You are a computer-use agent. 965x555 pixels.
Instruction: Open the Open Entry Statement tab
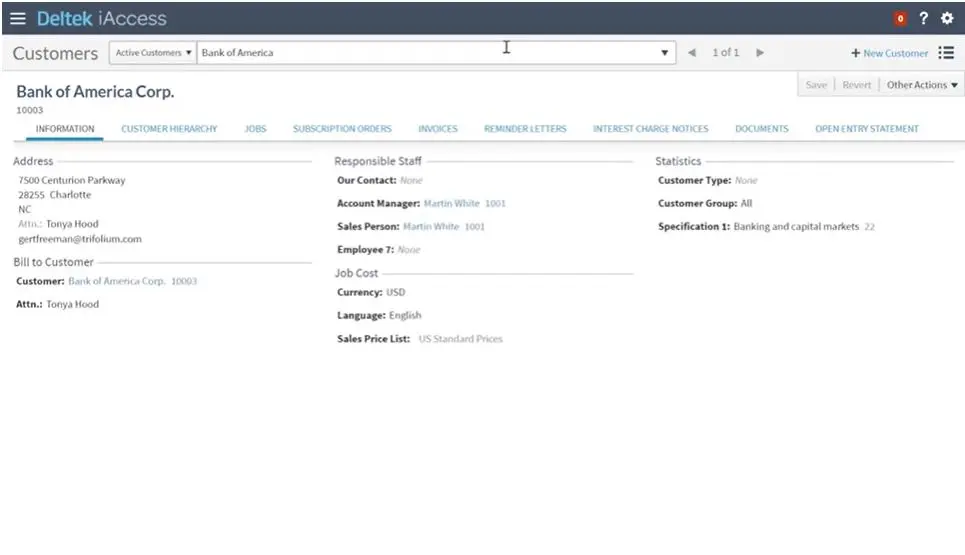coord(866,129)
